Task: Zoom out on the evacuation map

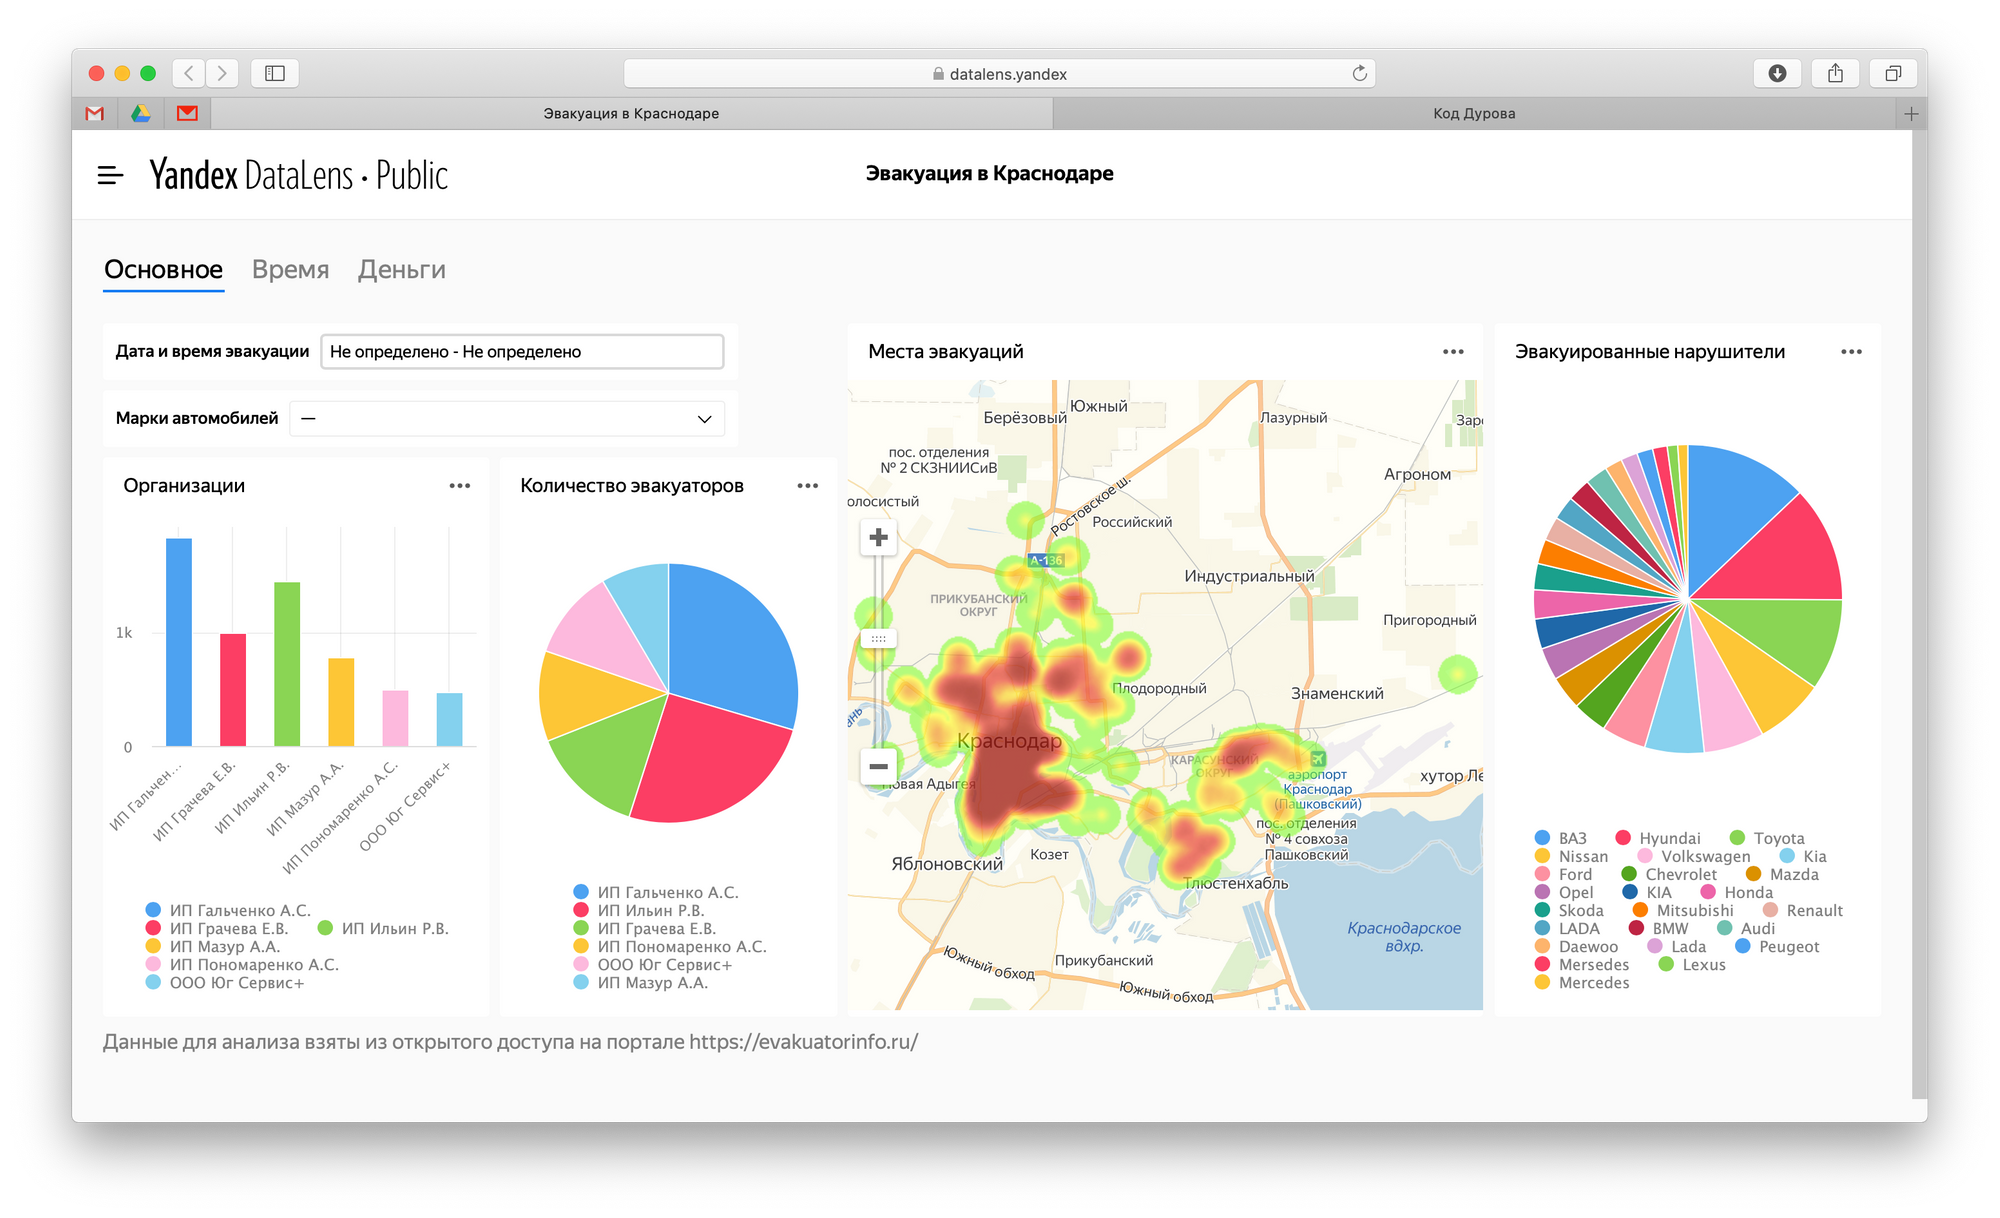Action: coord(878,766)
